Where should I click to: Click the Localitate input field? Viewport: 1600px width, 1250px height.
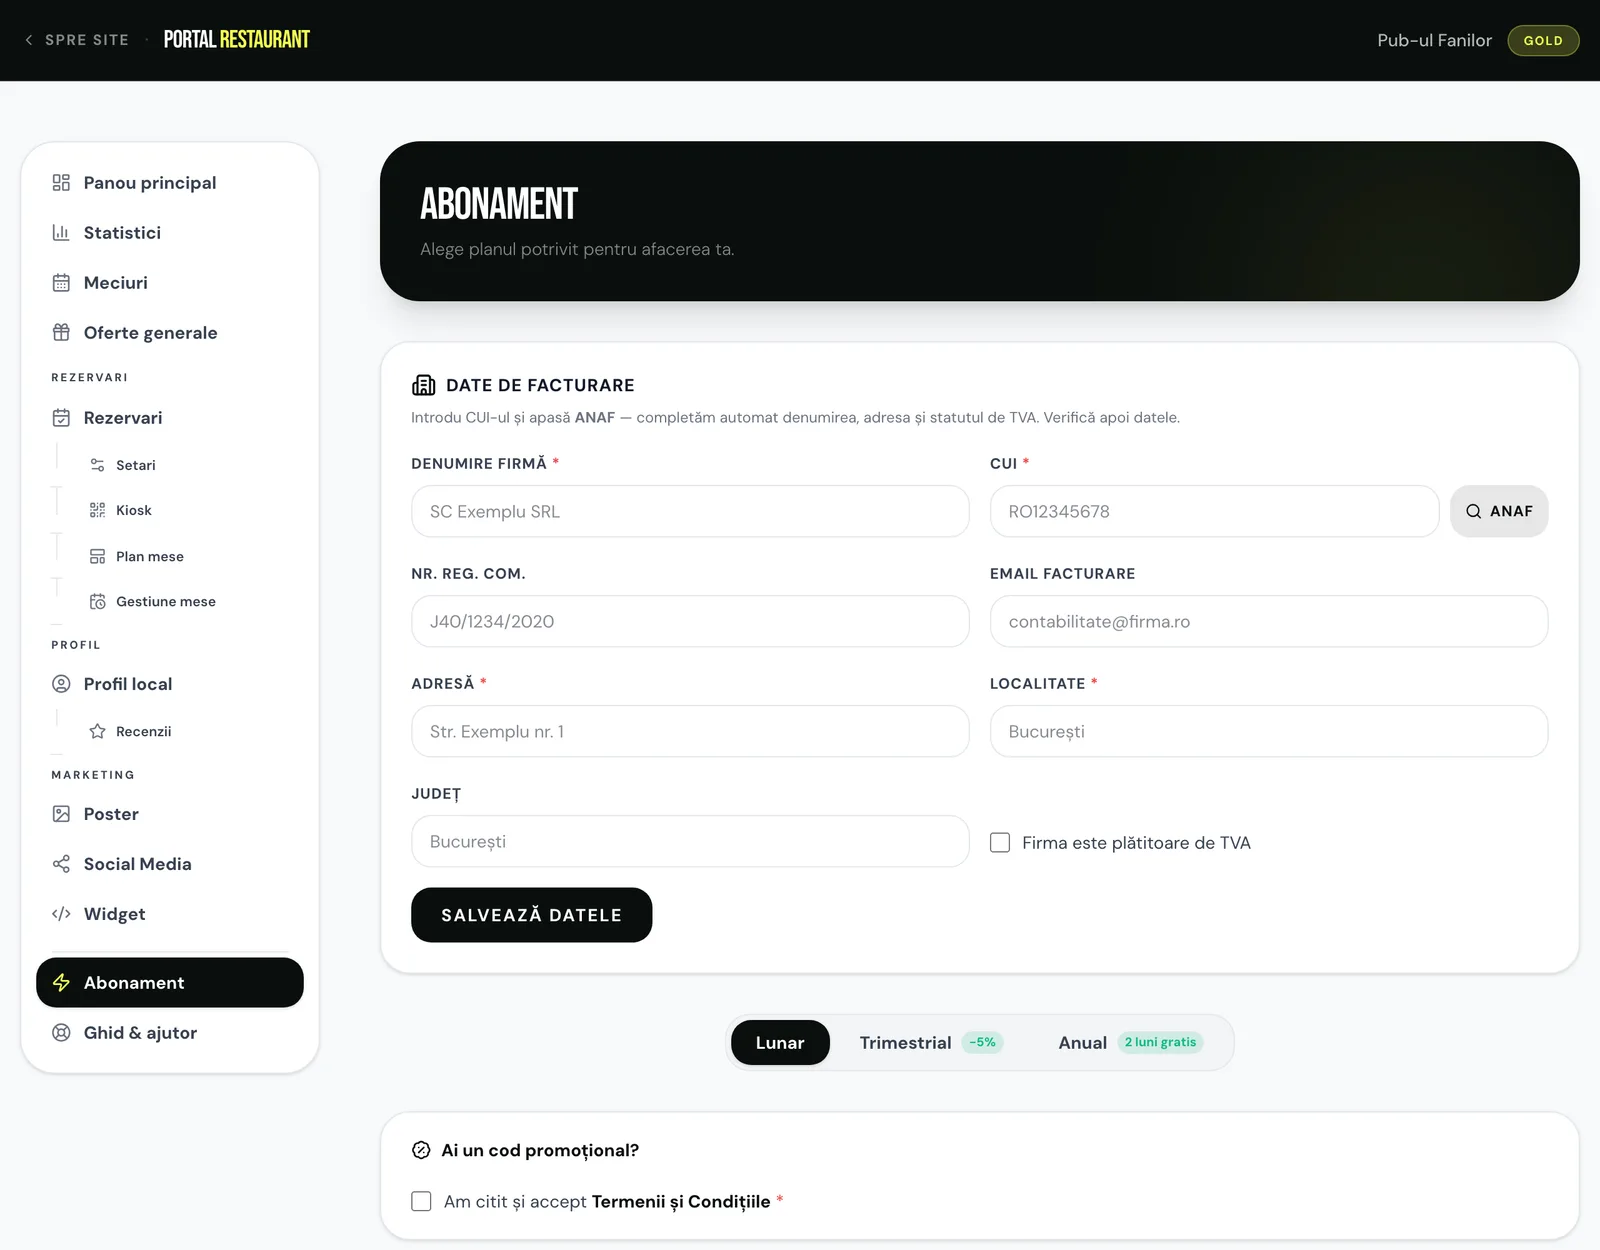[1269, 731]
